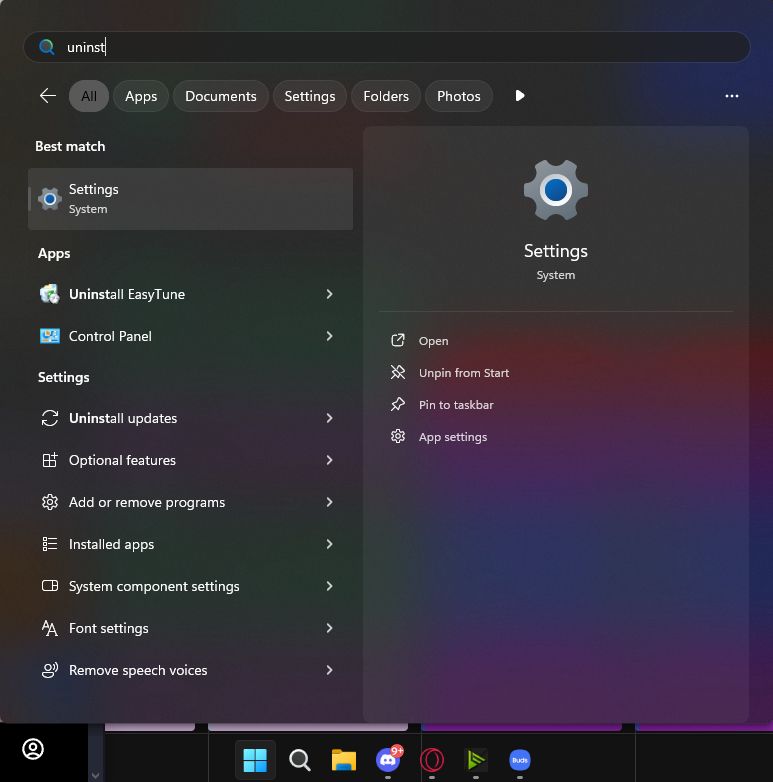Expand Installed apps chevron

[329, 544]
